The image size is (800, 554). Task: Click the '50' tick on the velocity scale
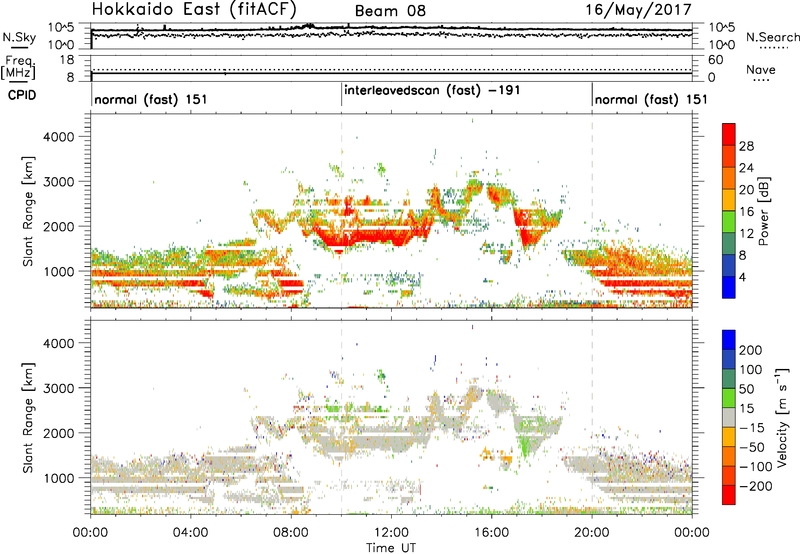click(746, 389)
